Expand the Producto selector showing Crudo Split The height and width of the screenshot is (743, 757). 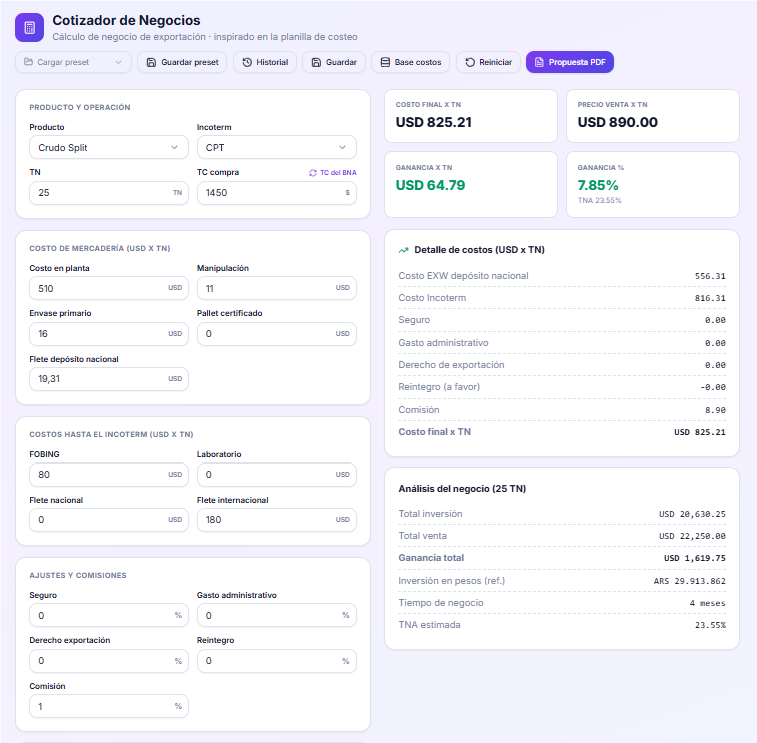(x=109, y=148)
